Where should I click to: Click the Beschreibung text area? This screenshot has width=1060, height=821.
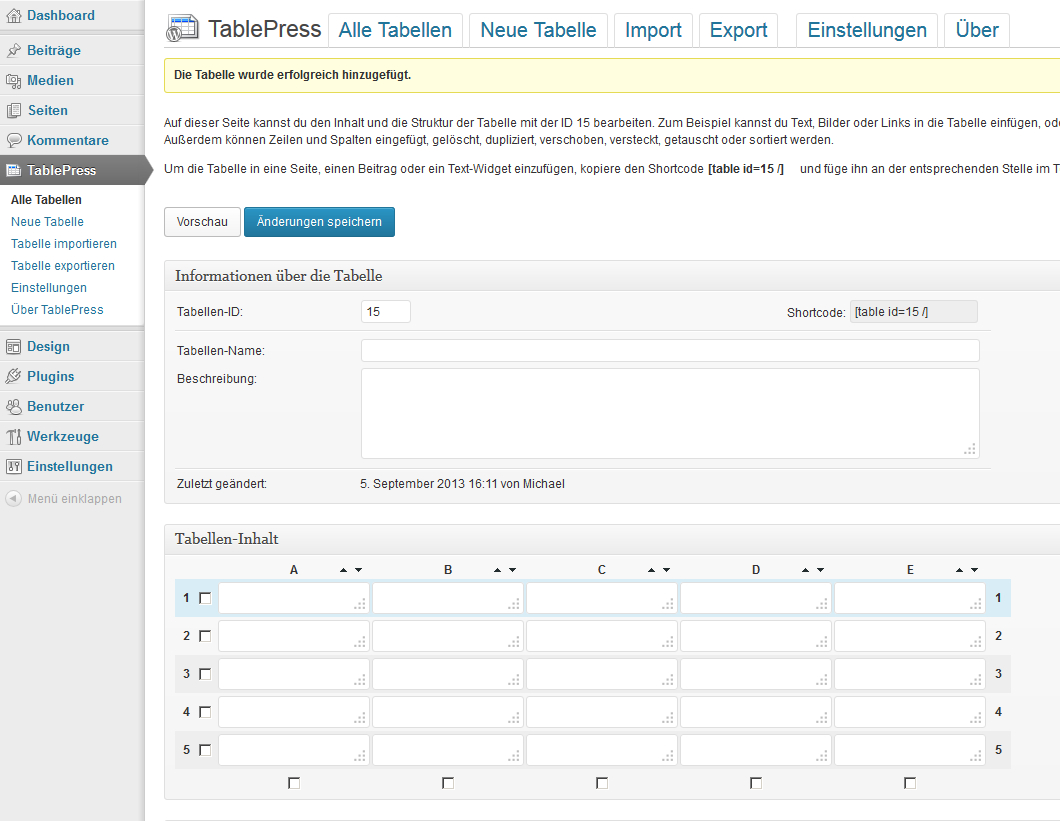coord(670,413)
